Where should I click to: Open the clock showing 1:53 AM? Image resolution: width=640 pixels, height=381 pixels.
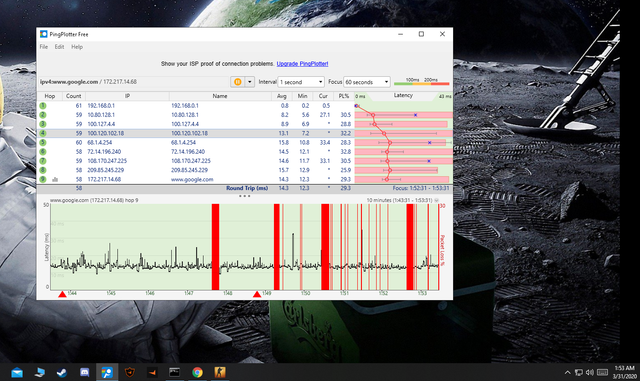pyautogui.click(x=624, y=372)
